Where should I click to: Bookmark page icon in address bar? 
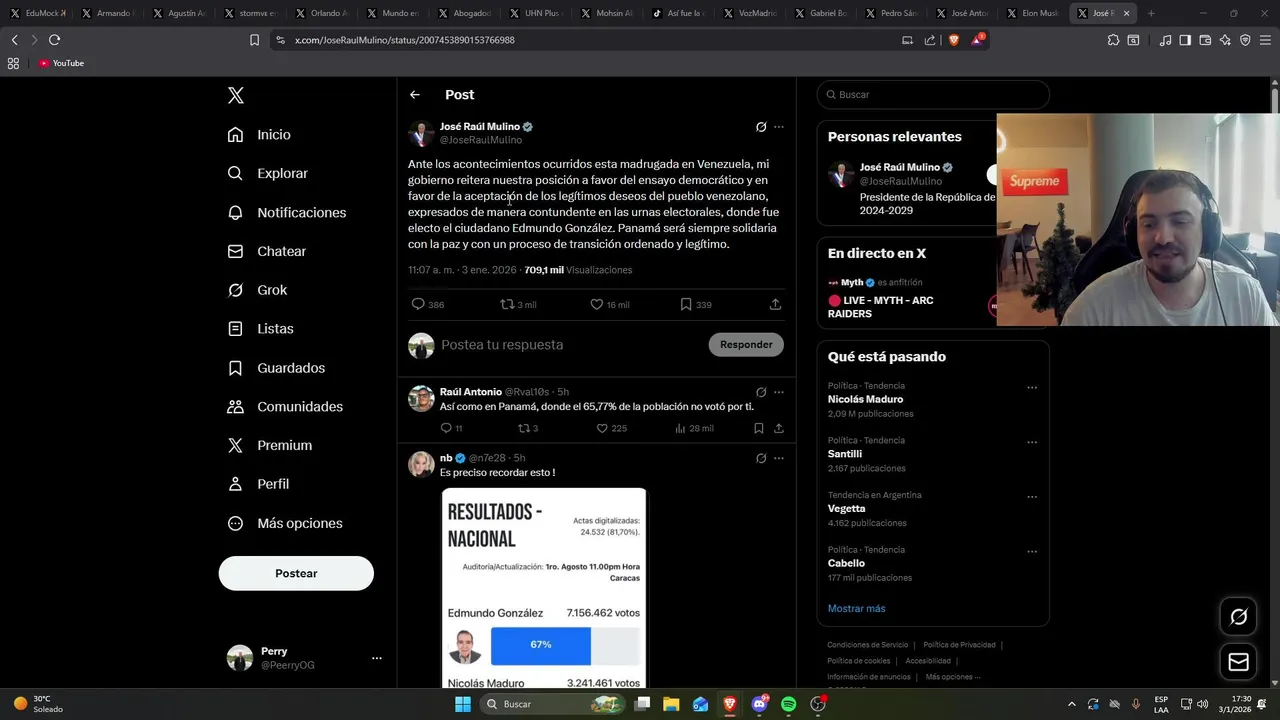pos(254,40)
